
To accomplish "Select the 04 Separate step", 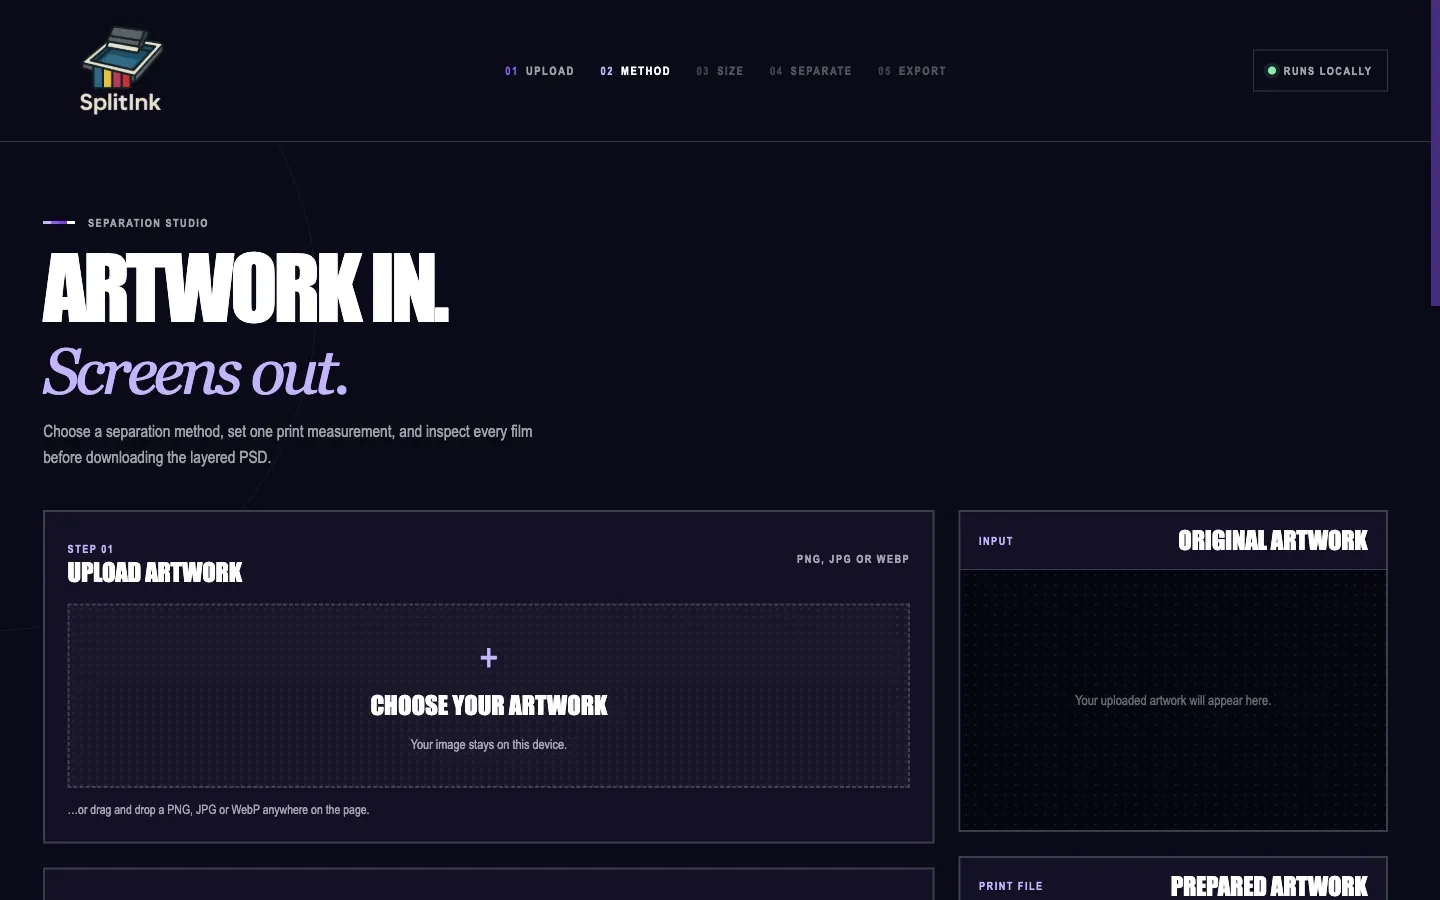I will (x=811, y=71).
